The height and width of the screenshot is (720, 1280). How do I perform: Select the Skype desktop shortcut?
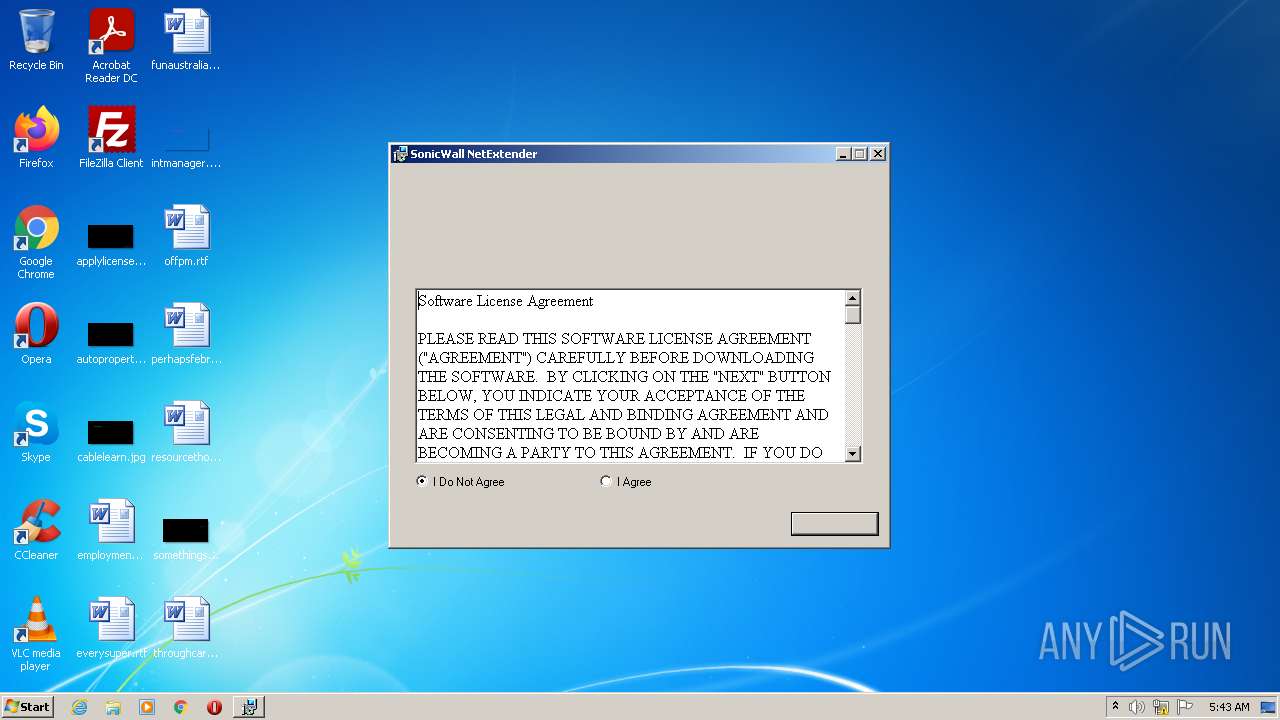[x=36, y=432]
